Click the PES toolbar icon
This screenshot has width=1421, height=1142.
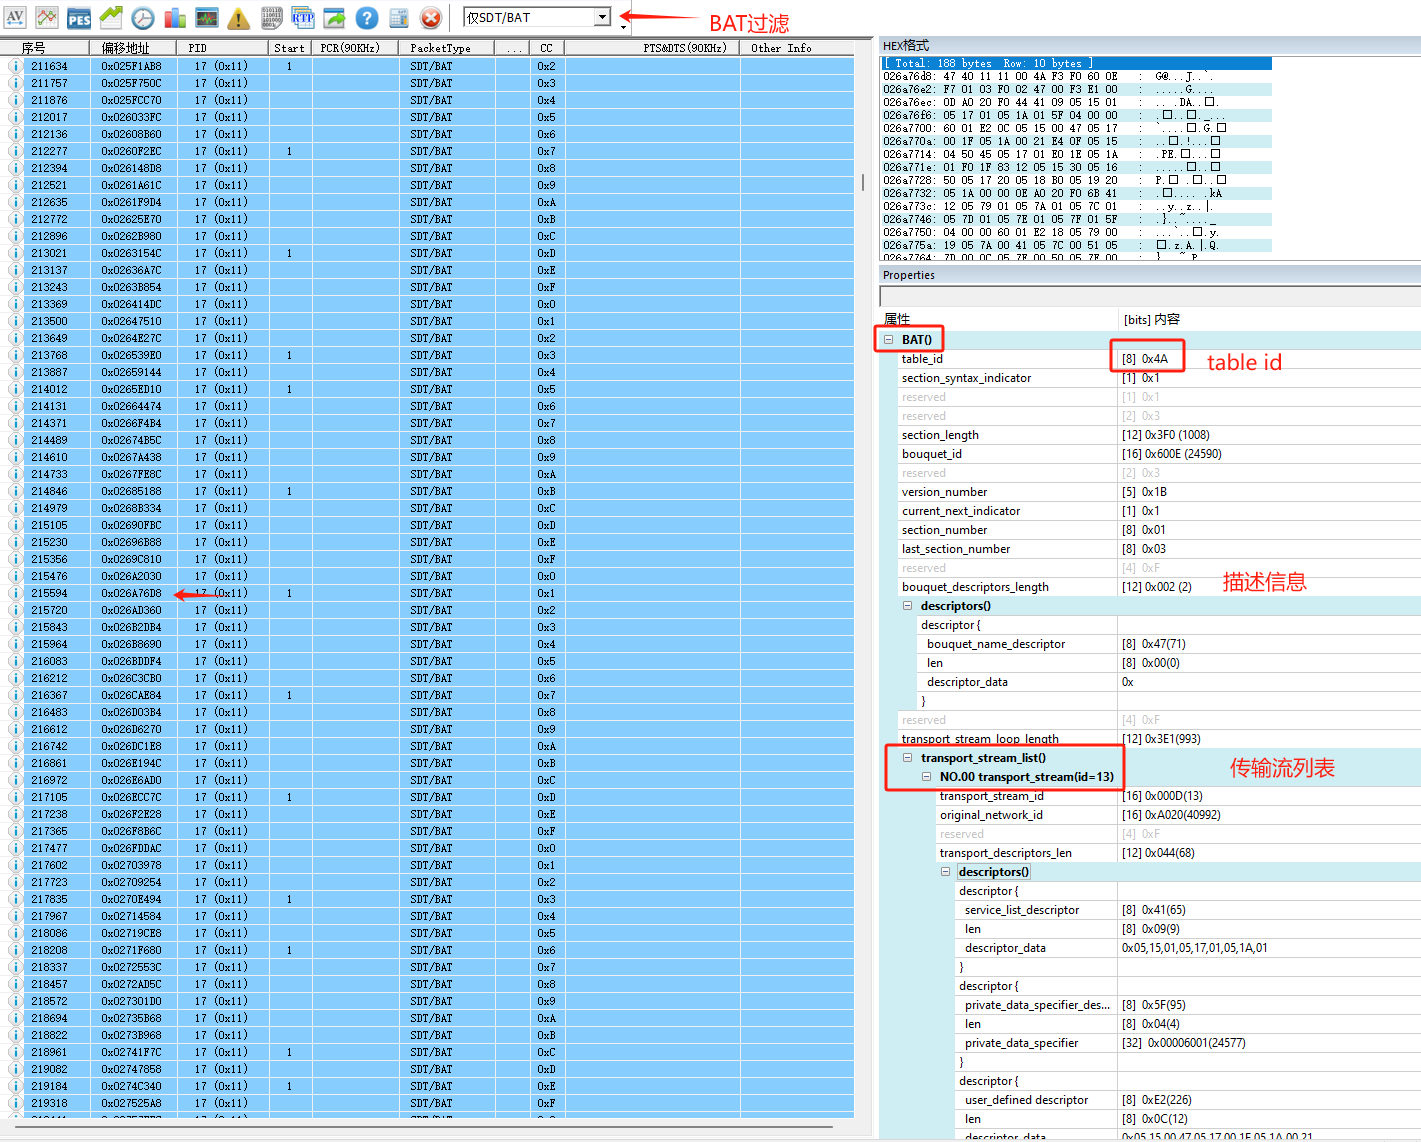tap(79, 17)
